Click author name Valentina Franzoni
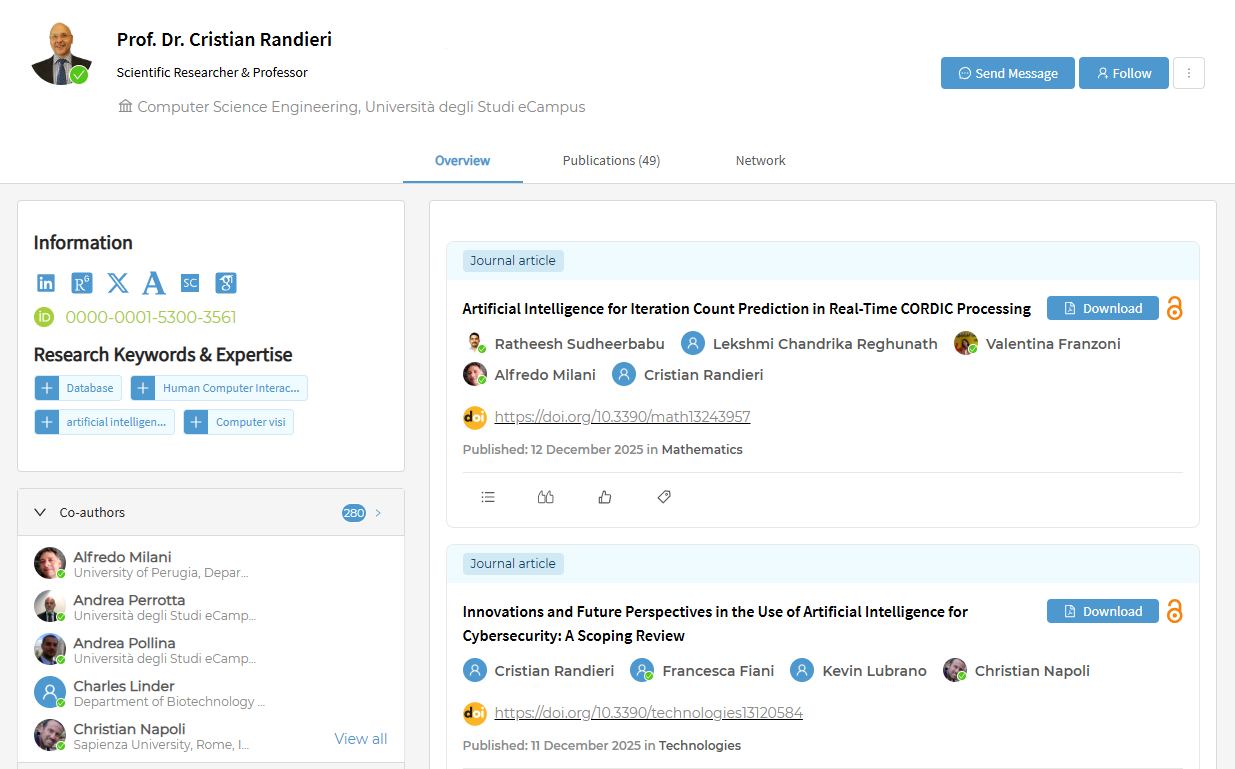 [1053, 344]
